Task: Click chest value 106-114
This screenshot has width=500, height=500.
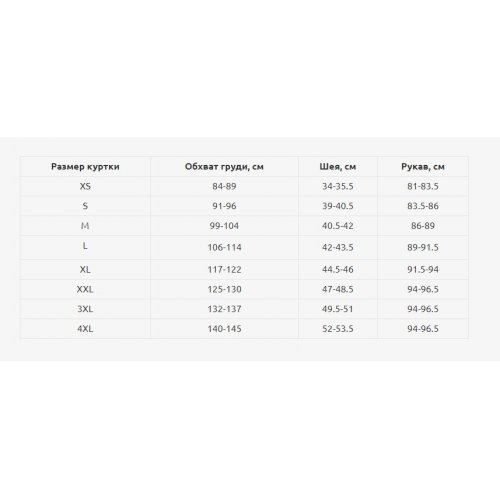Action: pyautogui.click(x=224, y=248)
